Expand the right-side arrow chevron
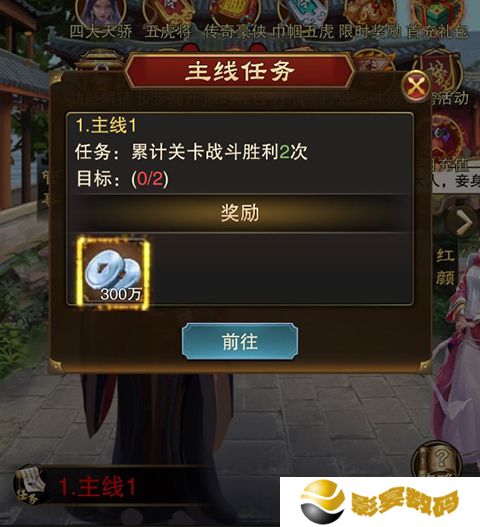This screenshot has height=527, width=480. tap(464, 222)
